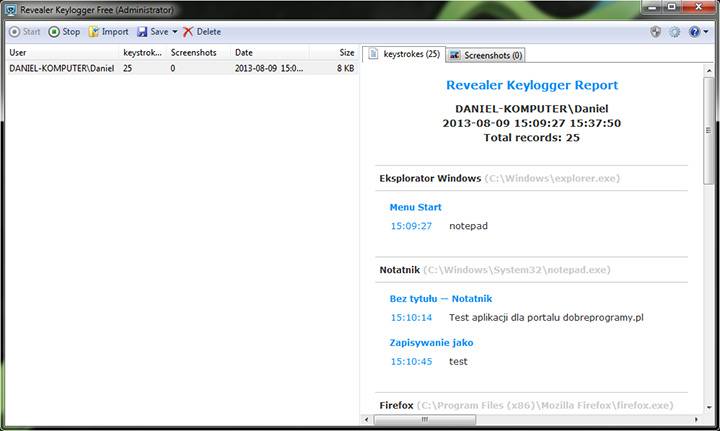
Task: Sort by Size column header
Action: tap(334, 52)
